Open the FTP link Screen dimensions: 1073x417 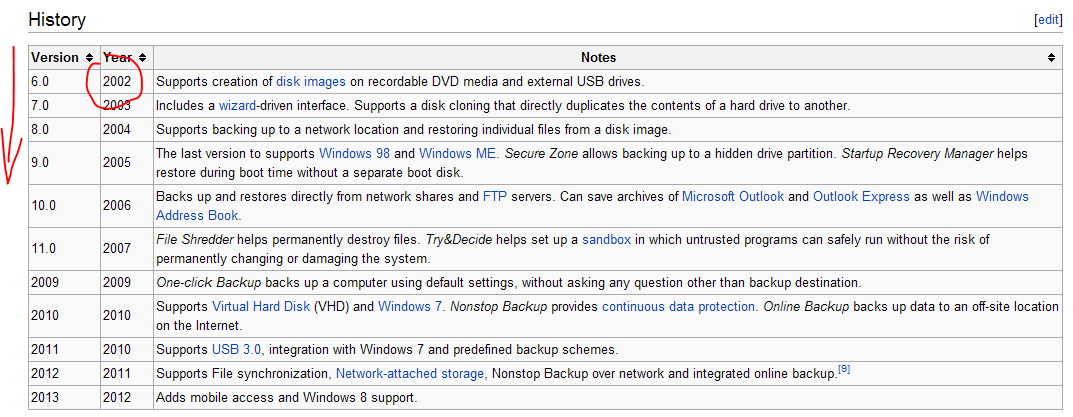tap(494, 197)
